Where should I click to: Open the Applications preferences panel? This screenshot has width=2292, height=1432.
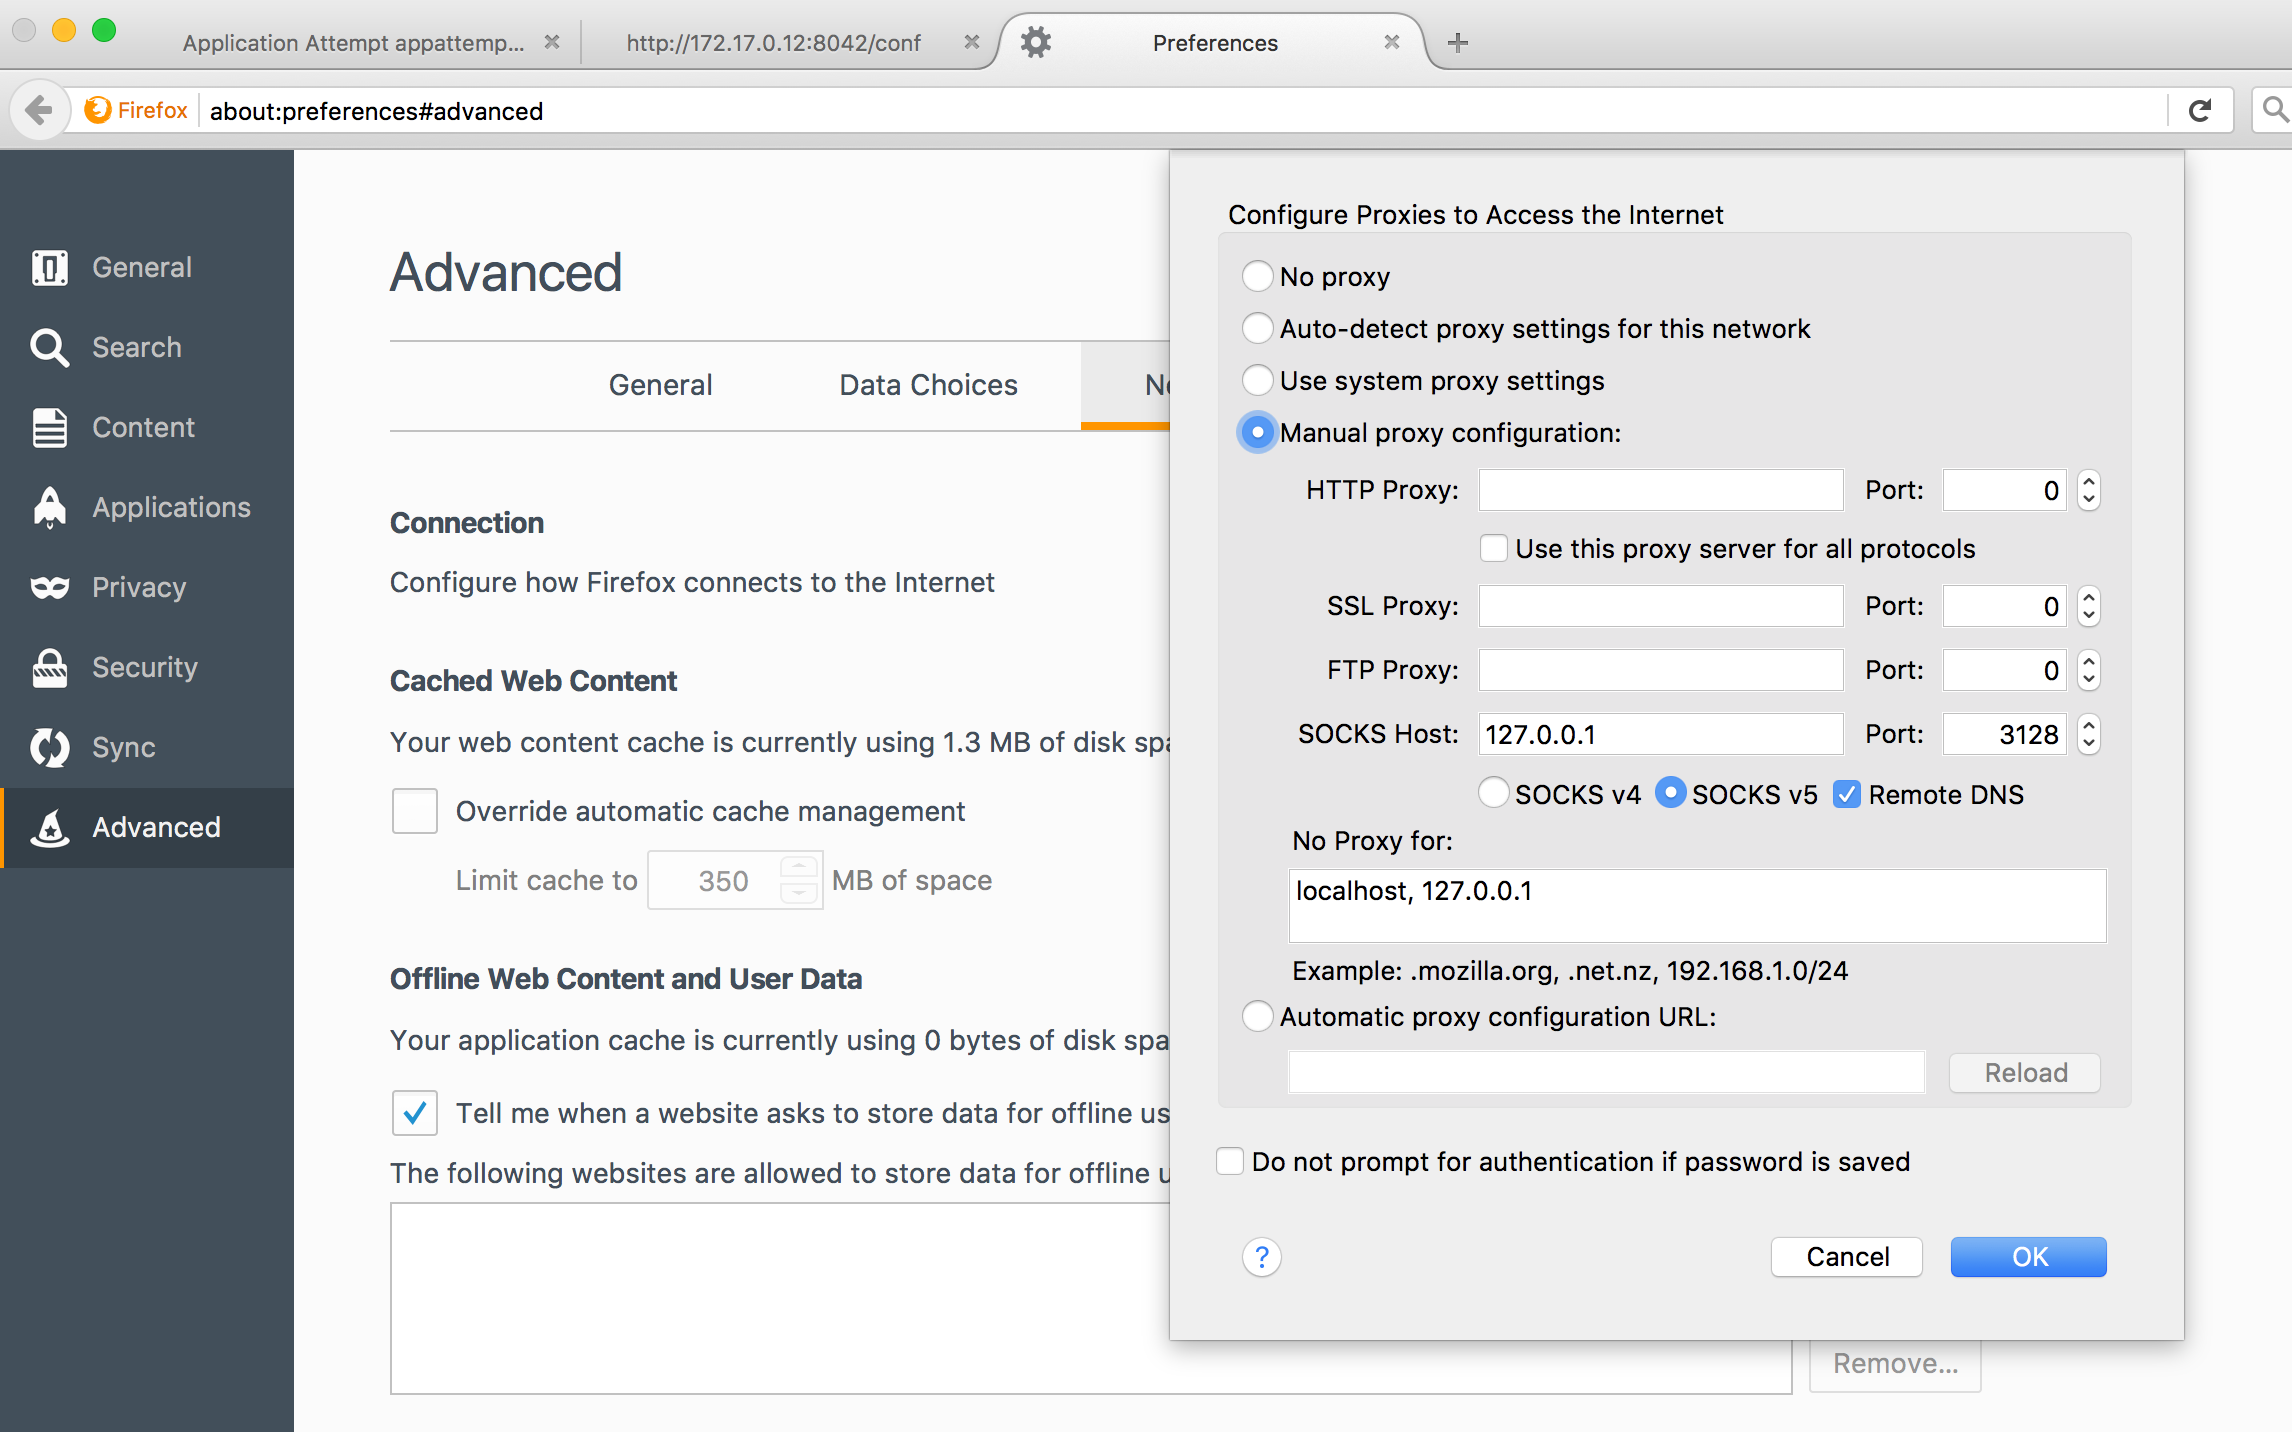point(171,507)
